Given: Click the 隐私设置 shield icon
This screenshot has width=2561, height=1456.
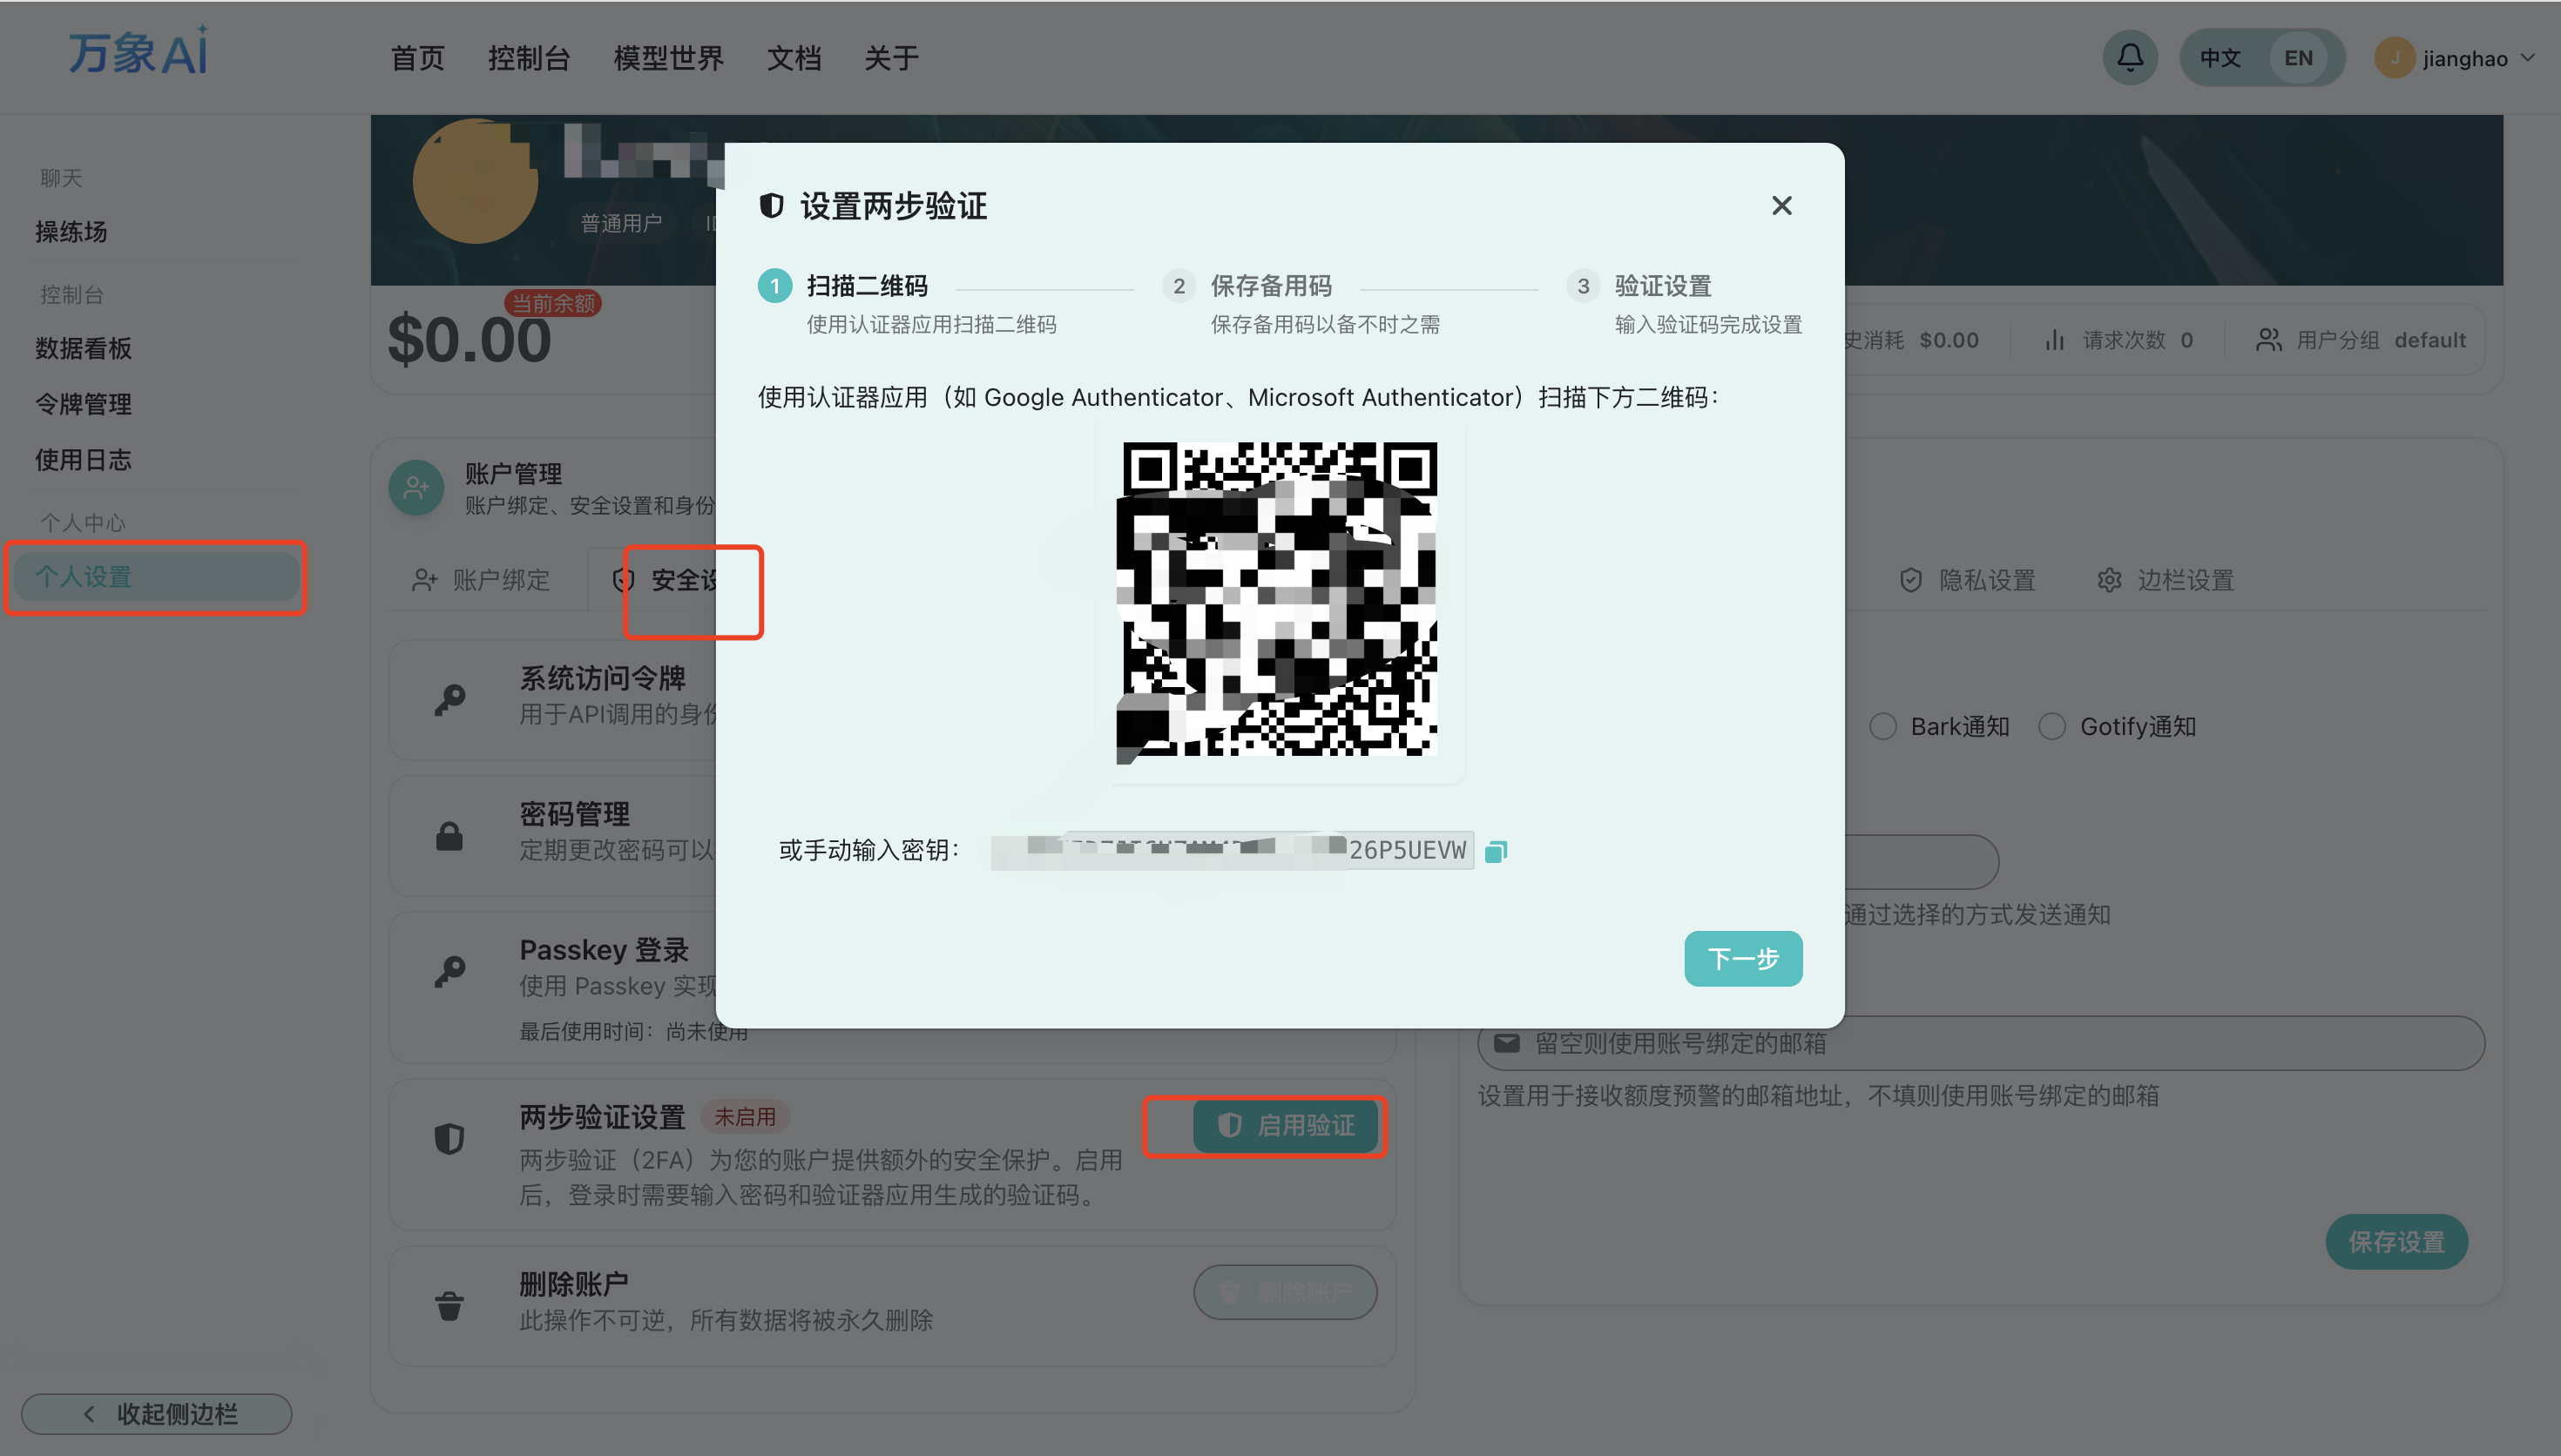Looking at the screenshot, I should point(1910,579).
